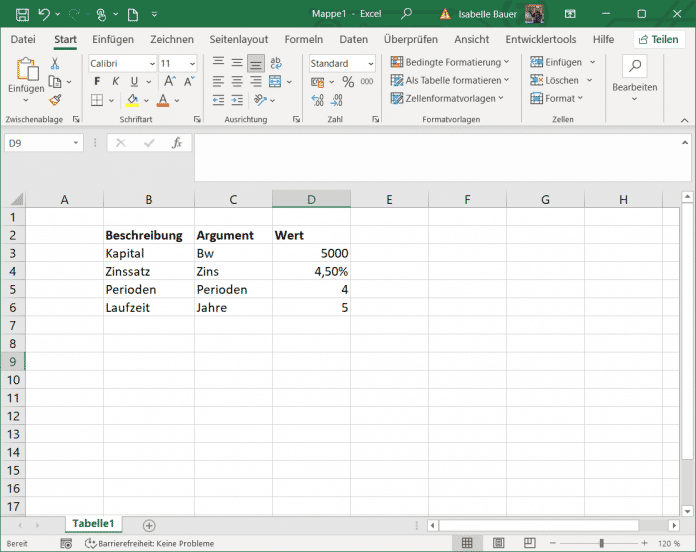The height and width of the screenshot is (552, 696).
Task: Select cell D4 containing 4,50%
Action: pos(311,271)
